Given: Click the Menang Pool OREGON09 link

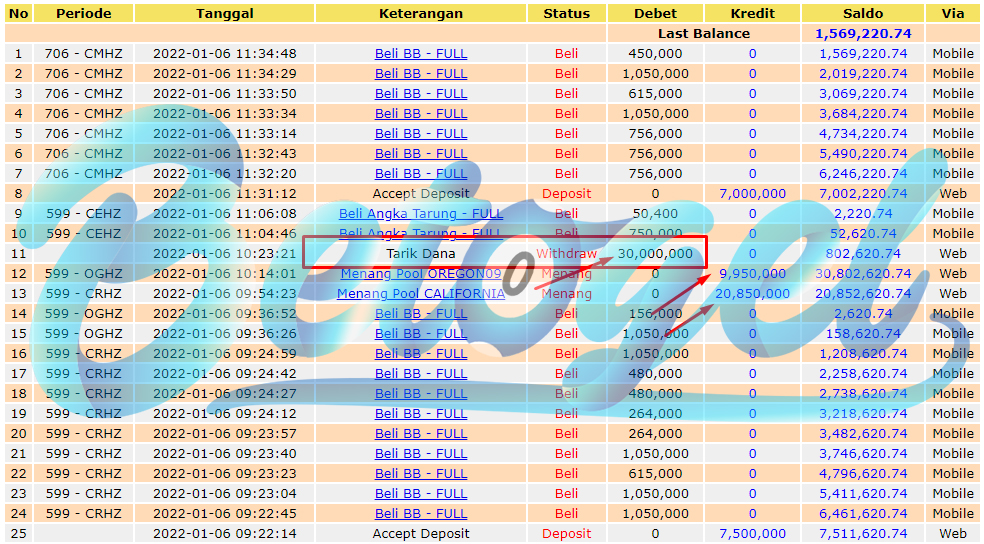Looking at the screenshot, I should tap(420, 274).
